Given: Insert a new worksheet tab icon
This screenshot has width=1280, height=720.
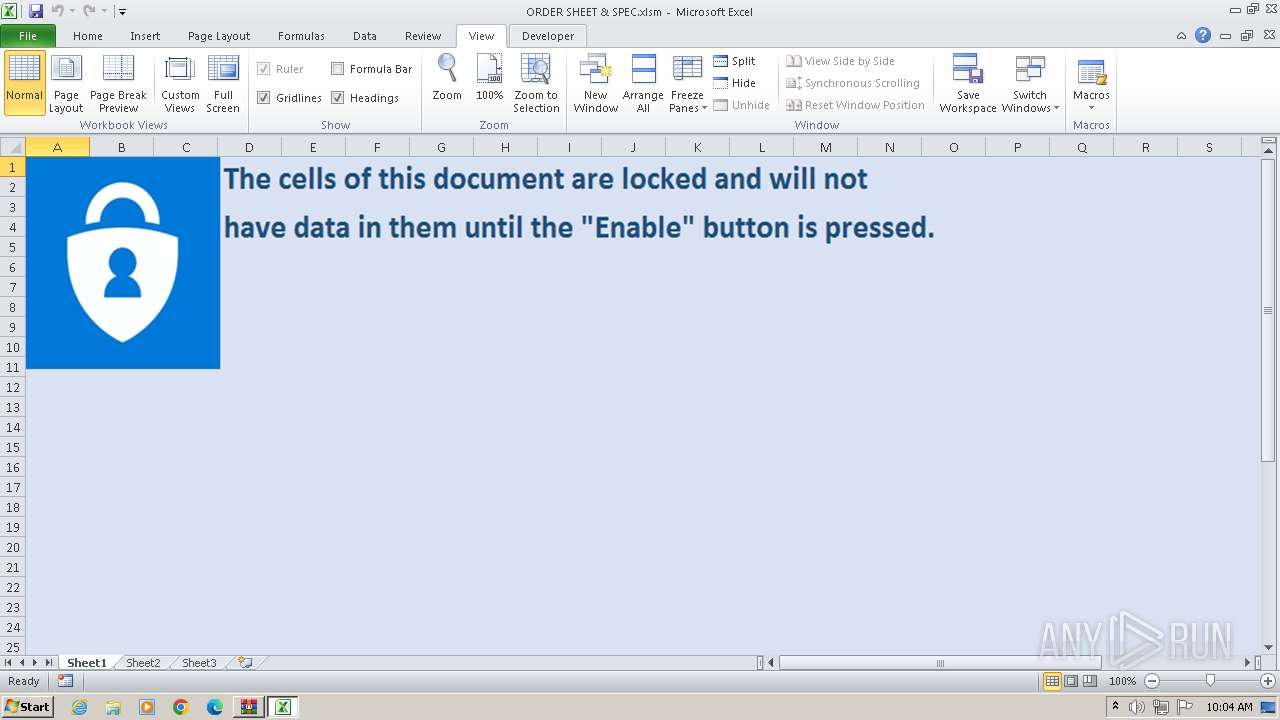Looking at the screenshot, I should 245,662.
